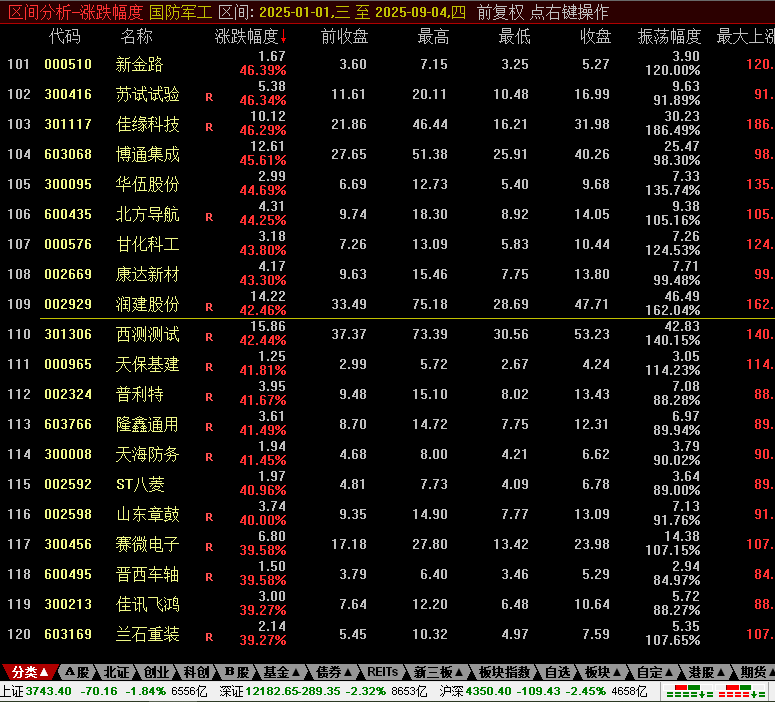This screenshot has width=775, height=702.
Task: Click the R marker of 北方导航
Action: pos(209,217)
